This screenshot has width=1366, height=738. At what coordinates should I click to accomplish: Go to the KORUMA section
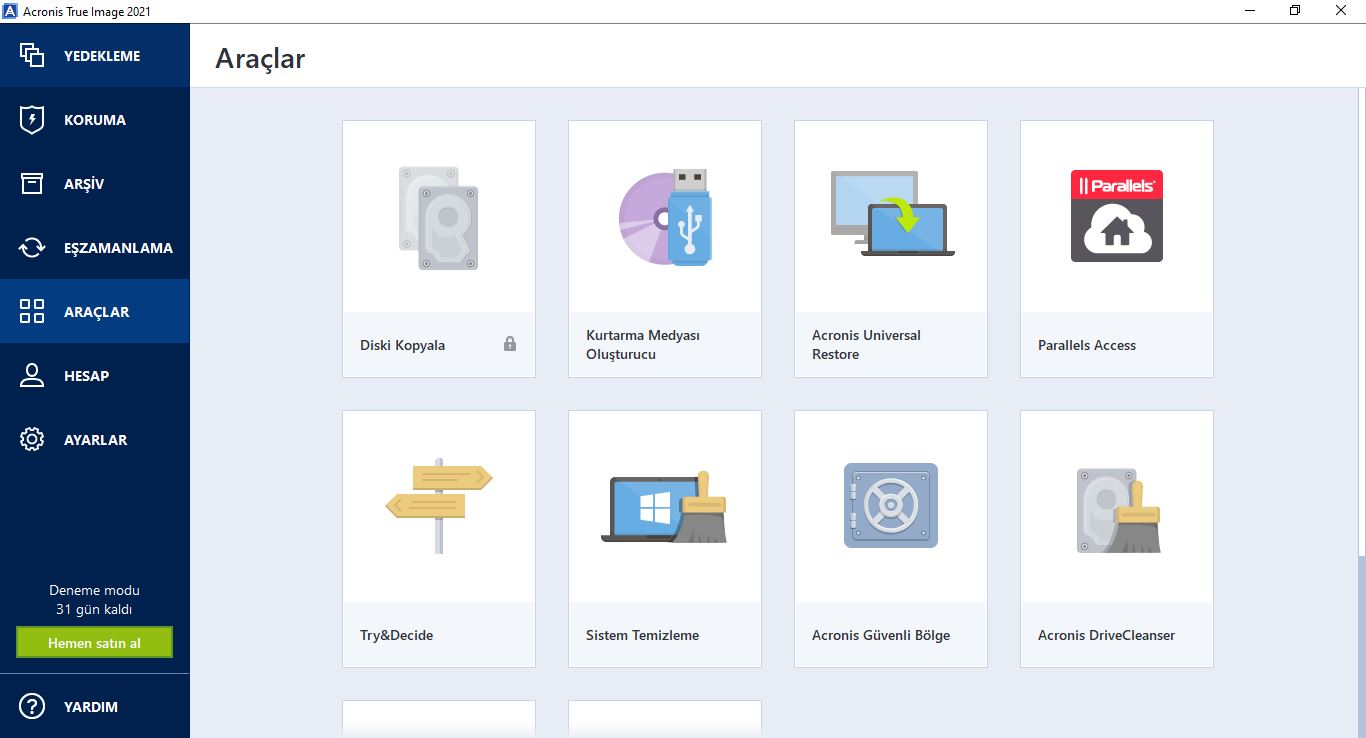pos(95,120)
